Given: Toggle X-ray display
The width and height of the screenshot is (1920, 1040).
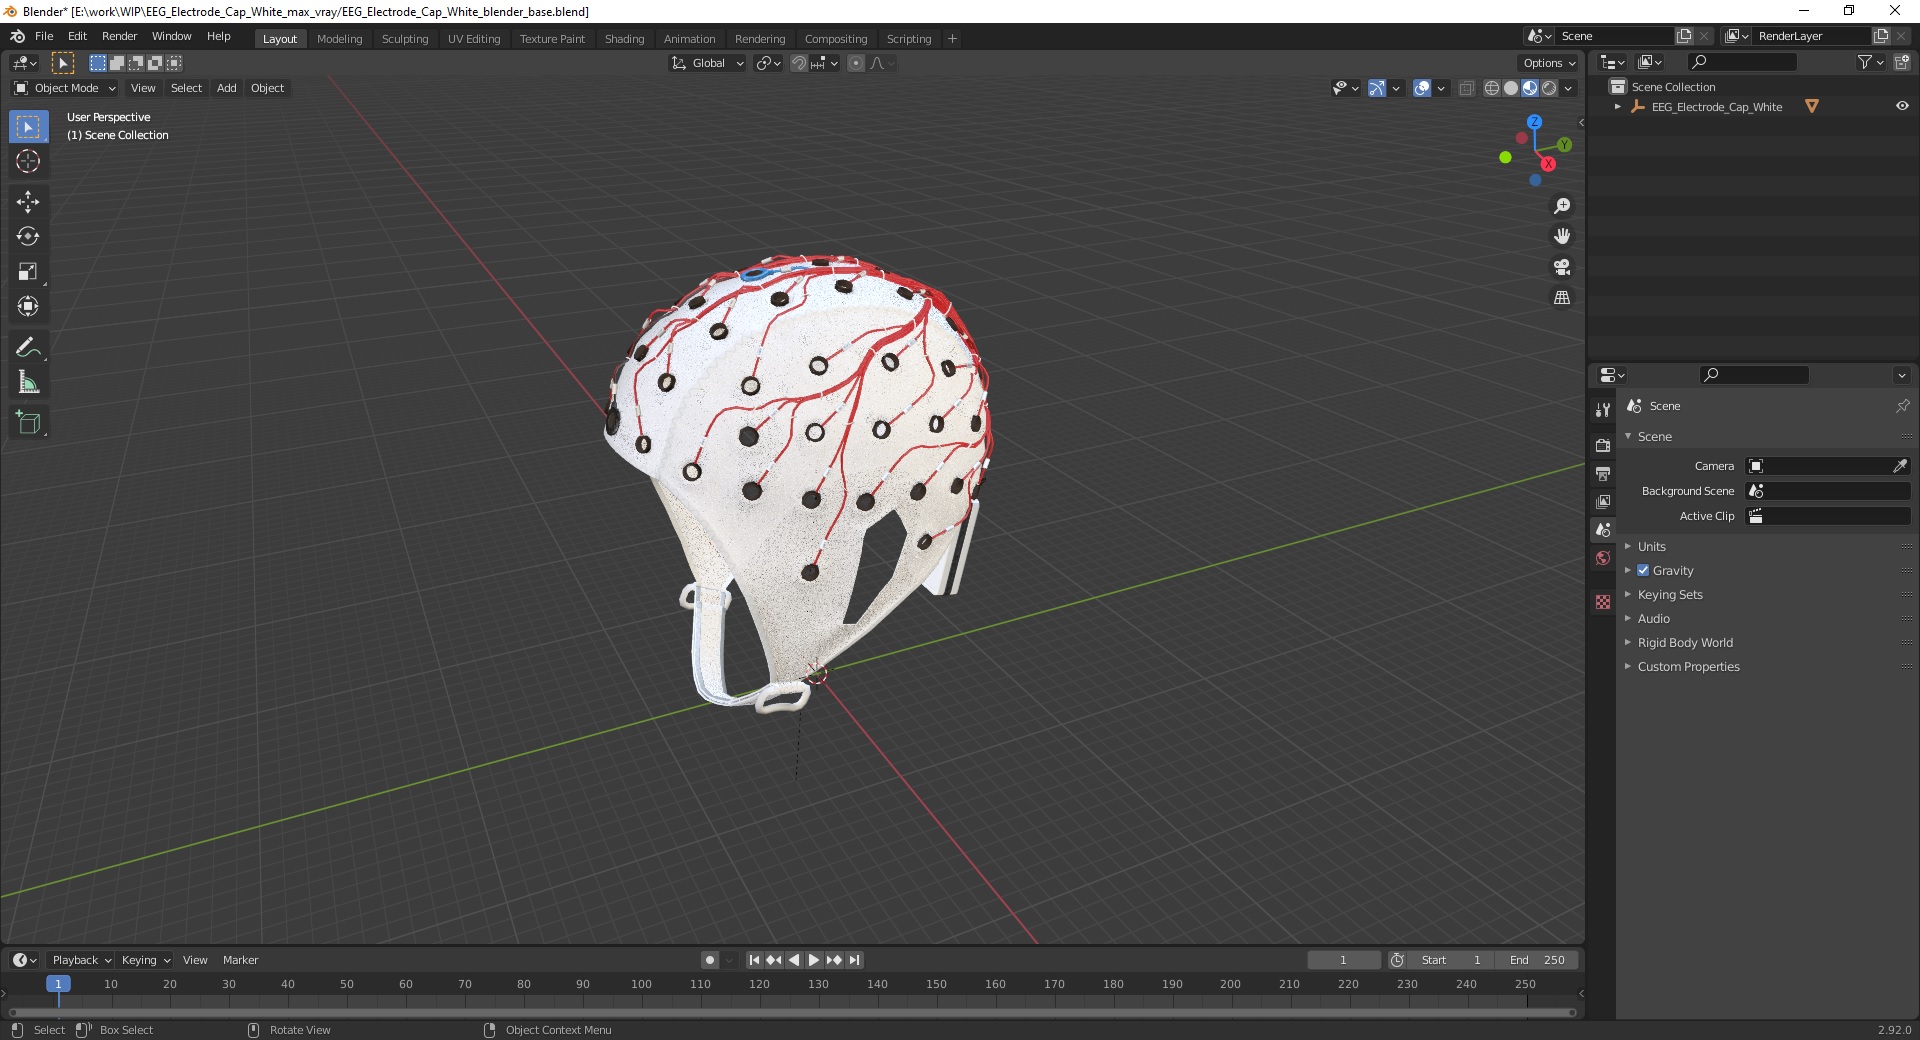Looking at the screenshot, I should 1467,88.
